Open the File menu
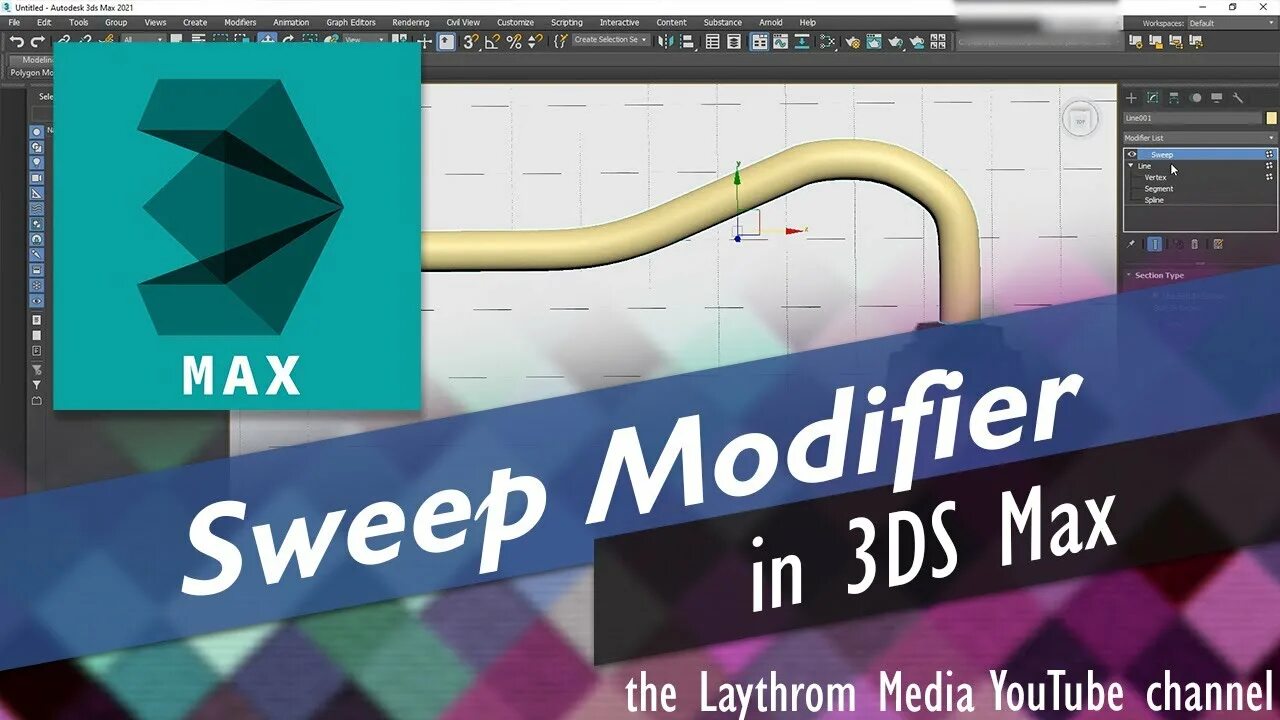Screen dimensions: 1280x720 coord(14,22)
